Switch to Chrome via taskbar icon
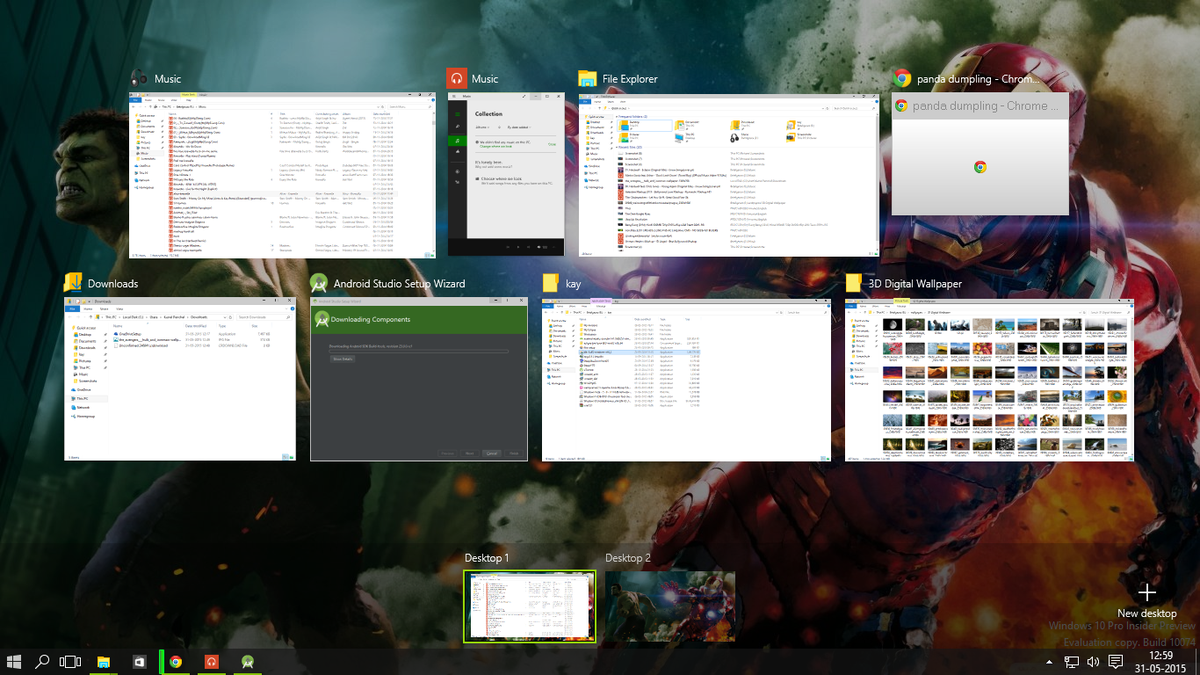Screen dimensions: 1200x675 [175, 661]
